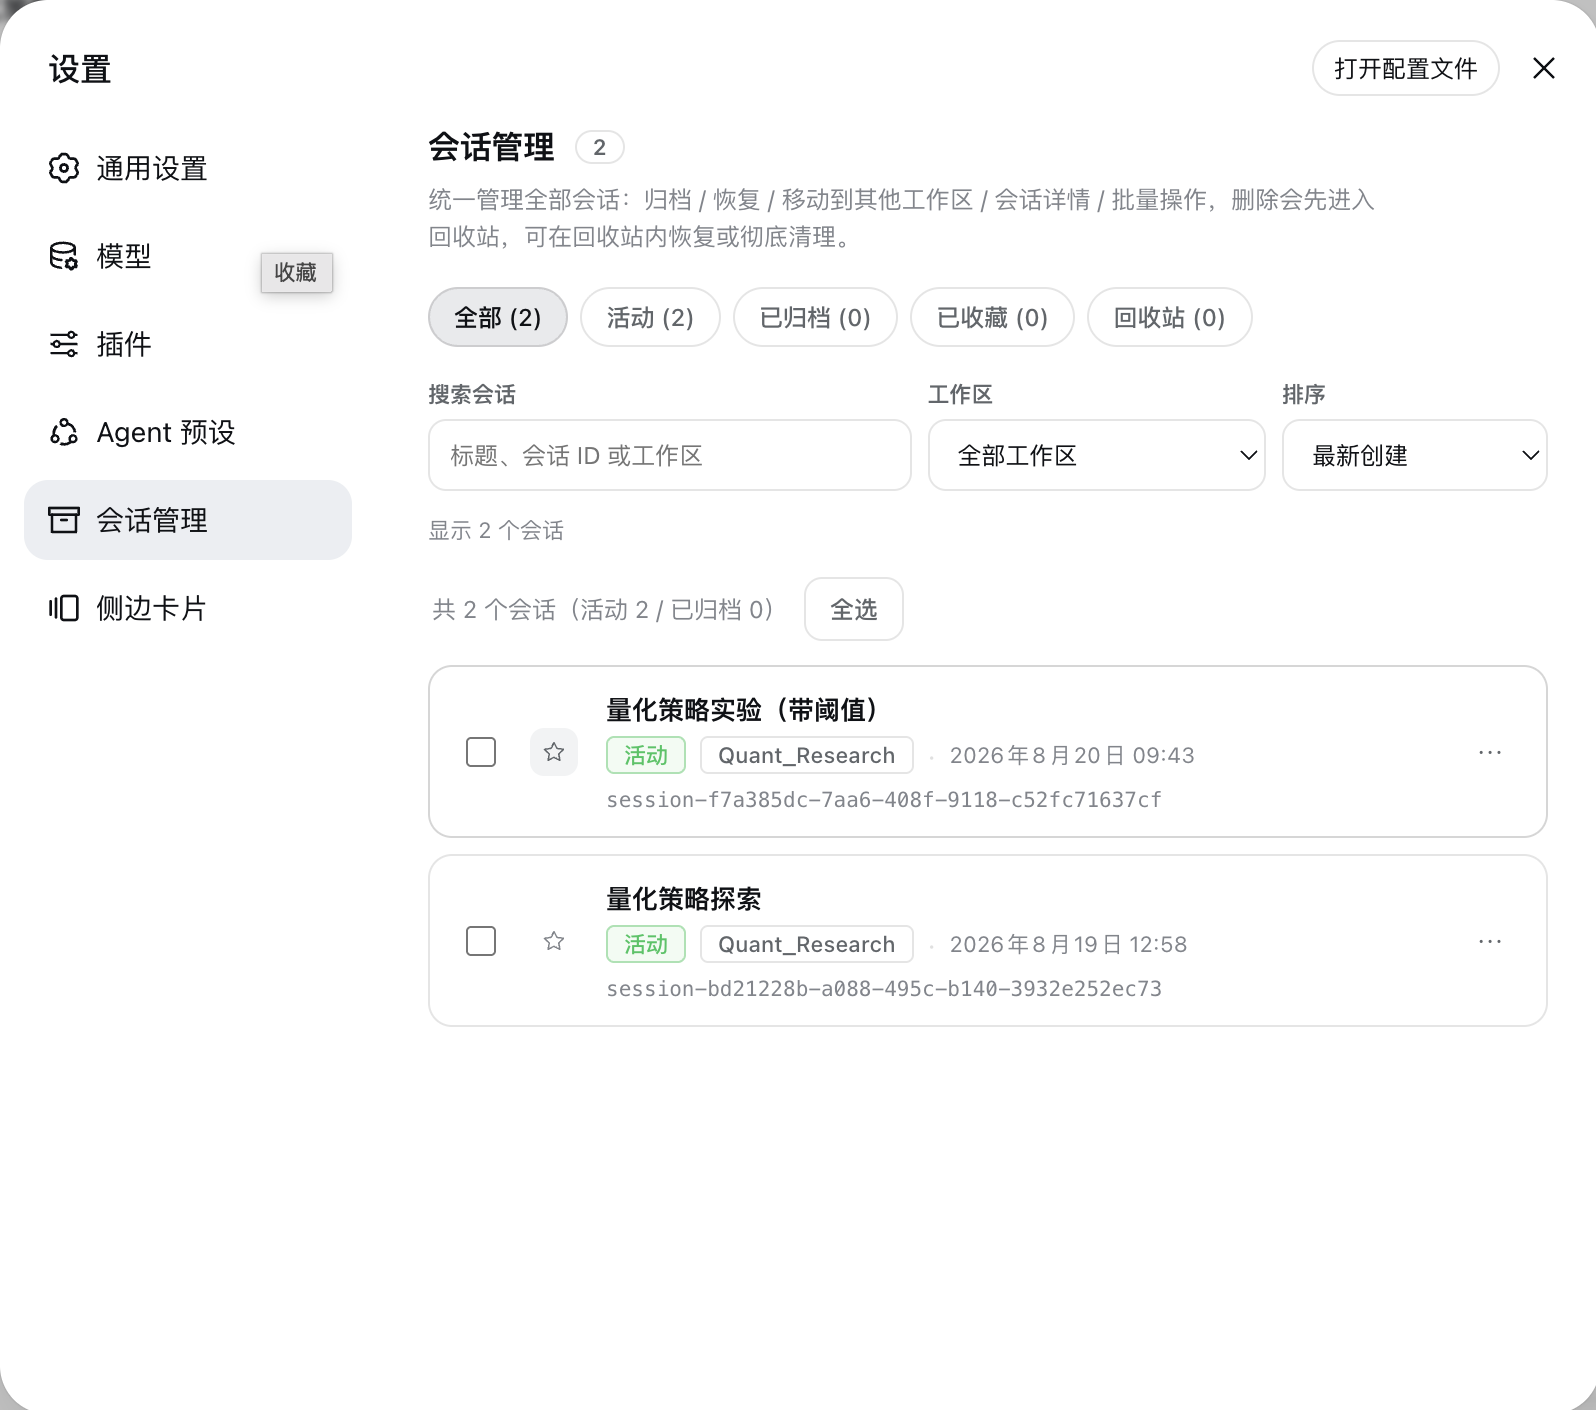
Task: Close the settings dialog
Action: [x=1544, y=68]
